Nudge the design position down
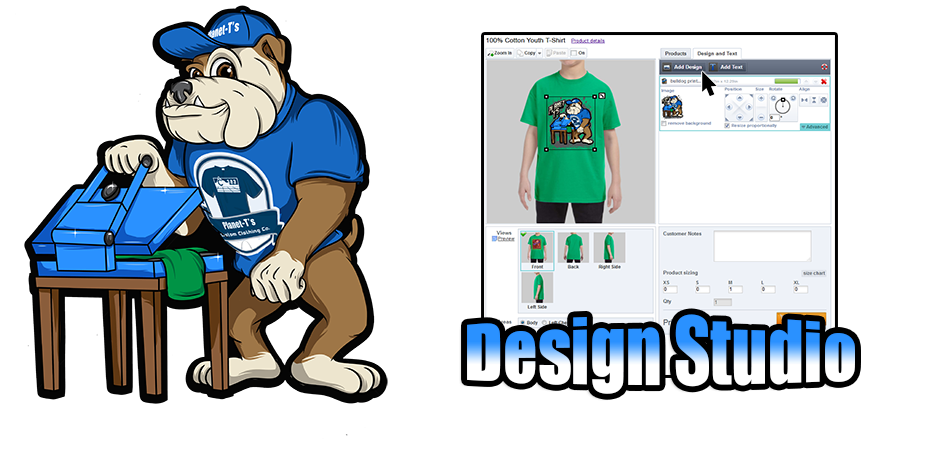927x451 pixels. click(x=740, y=117)
